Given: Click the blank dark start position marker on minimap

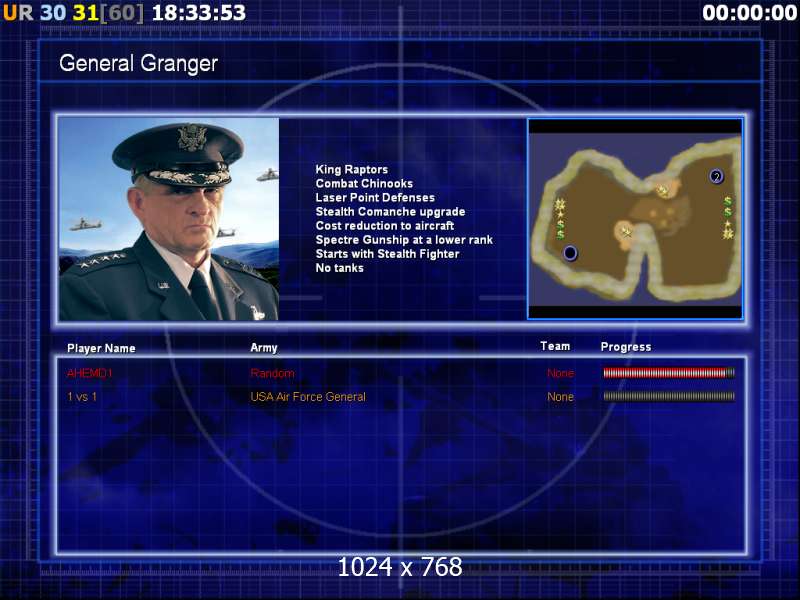Looking at the screenshot, I should (570, 253).
